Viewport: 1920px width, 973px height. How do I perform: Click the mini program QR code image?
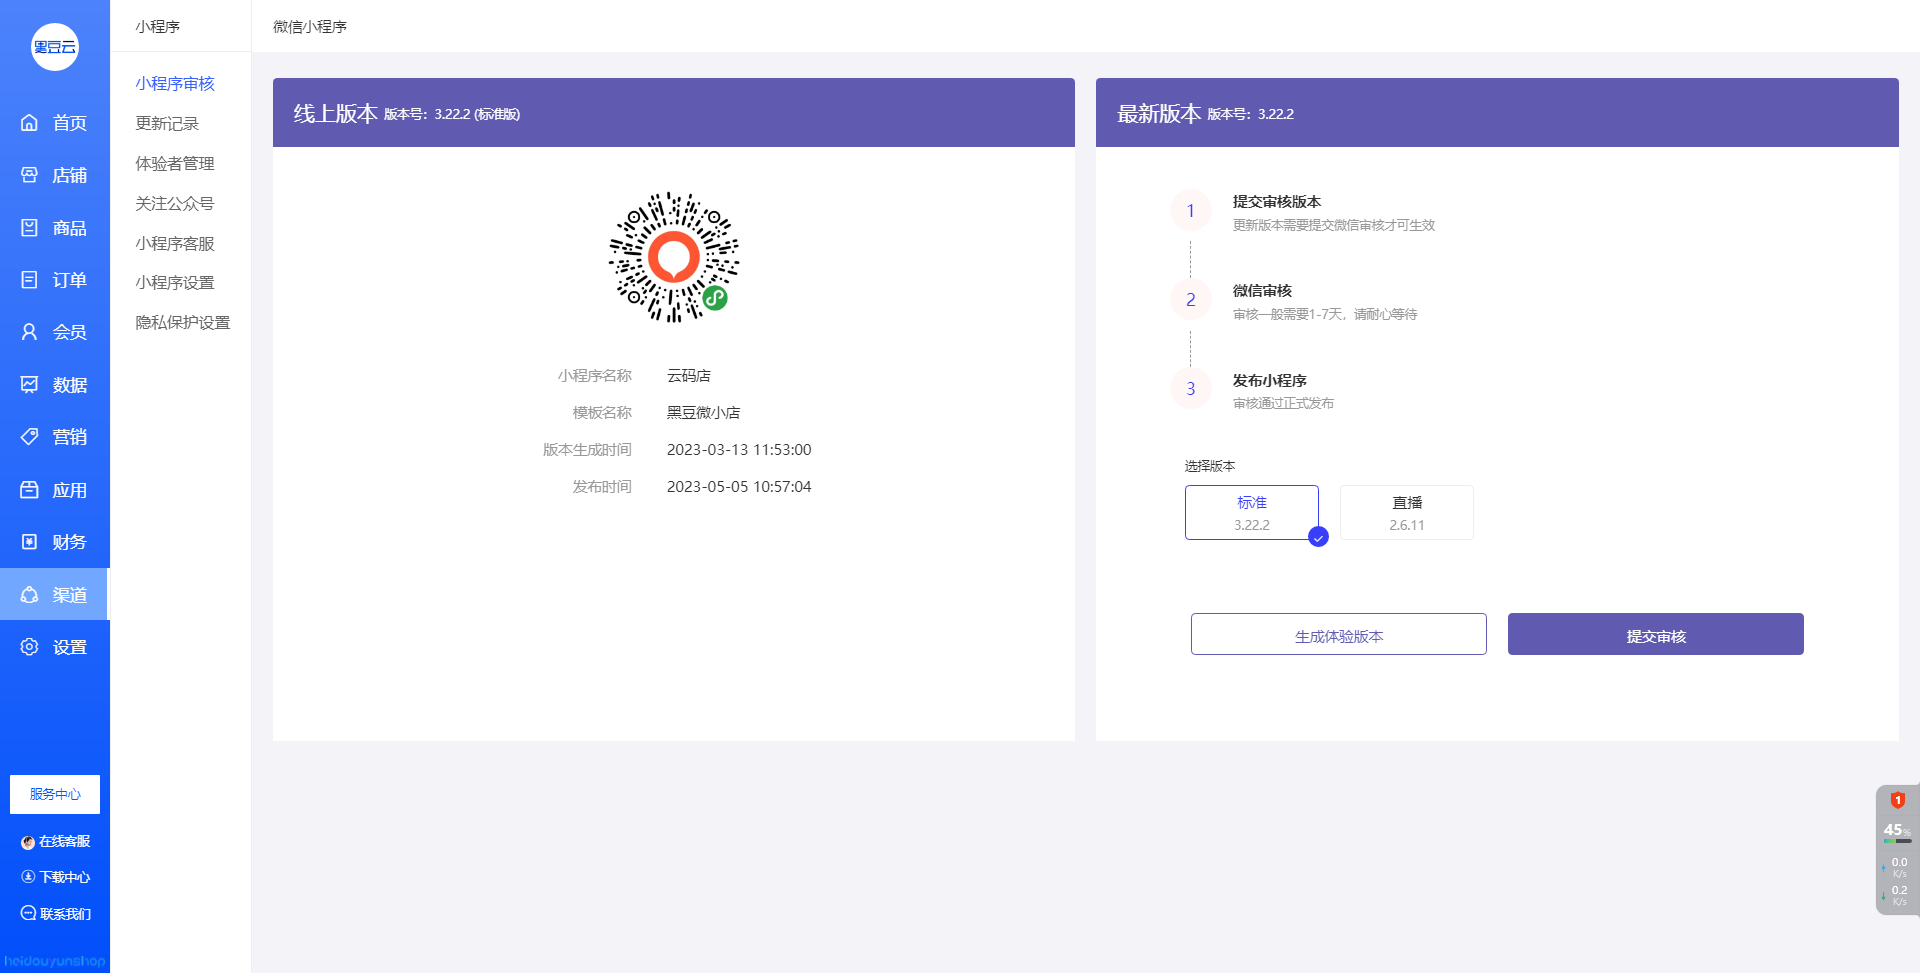[x=674, y=257]
